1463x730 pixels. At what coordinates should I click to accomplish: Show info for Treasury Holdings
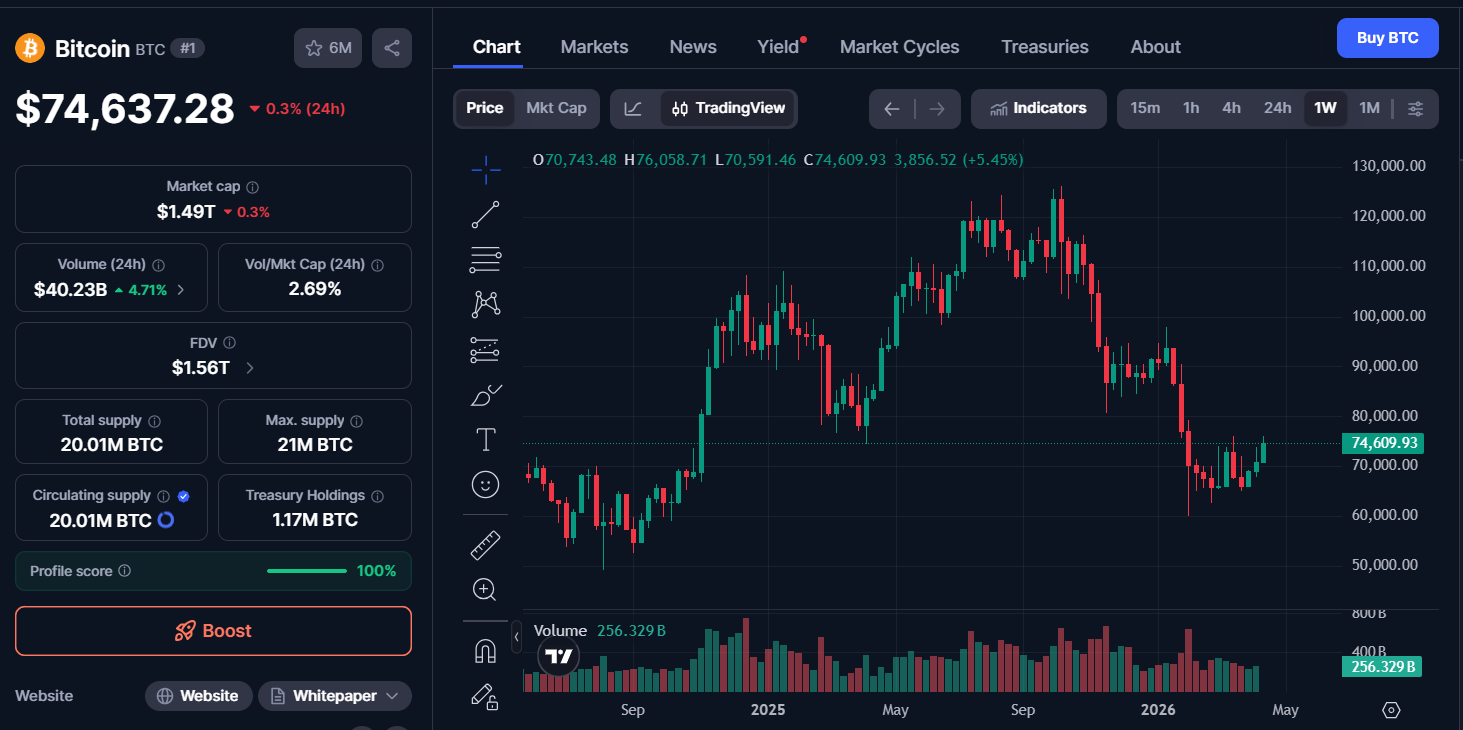(378, 496)
